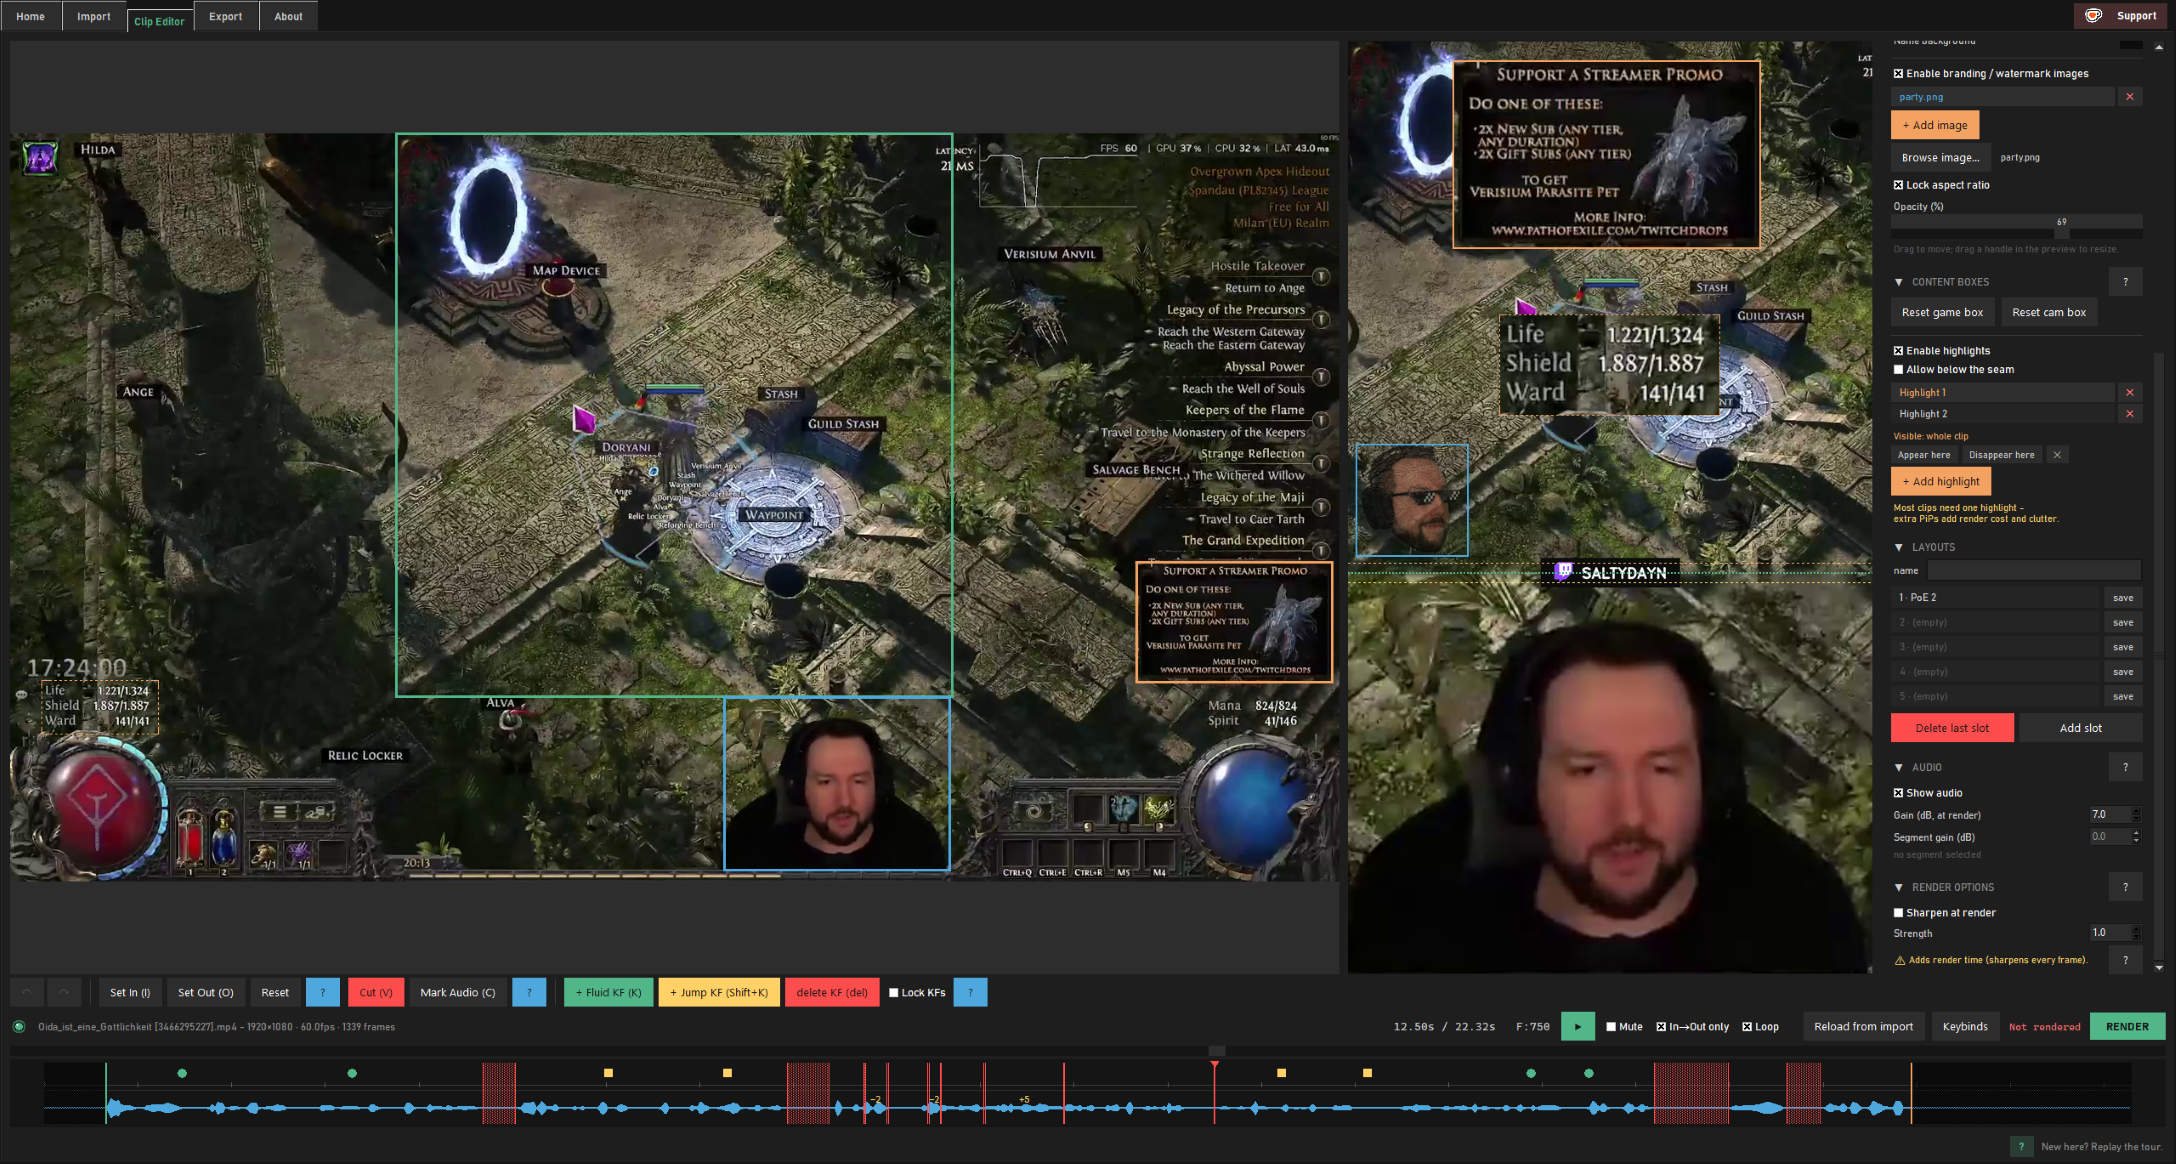Click the green RENDER button

click(2127, 1027)
